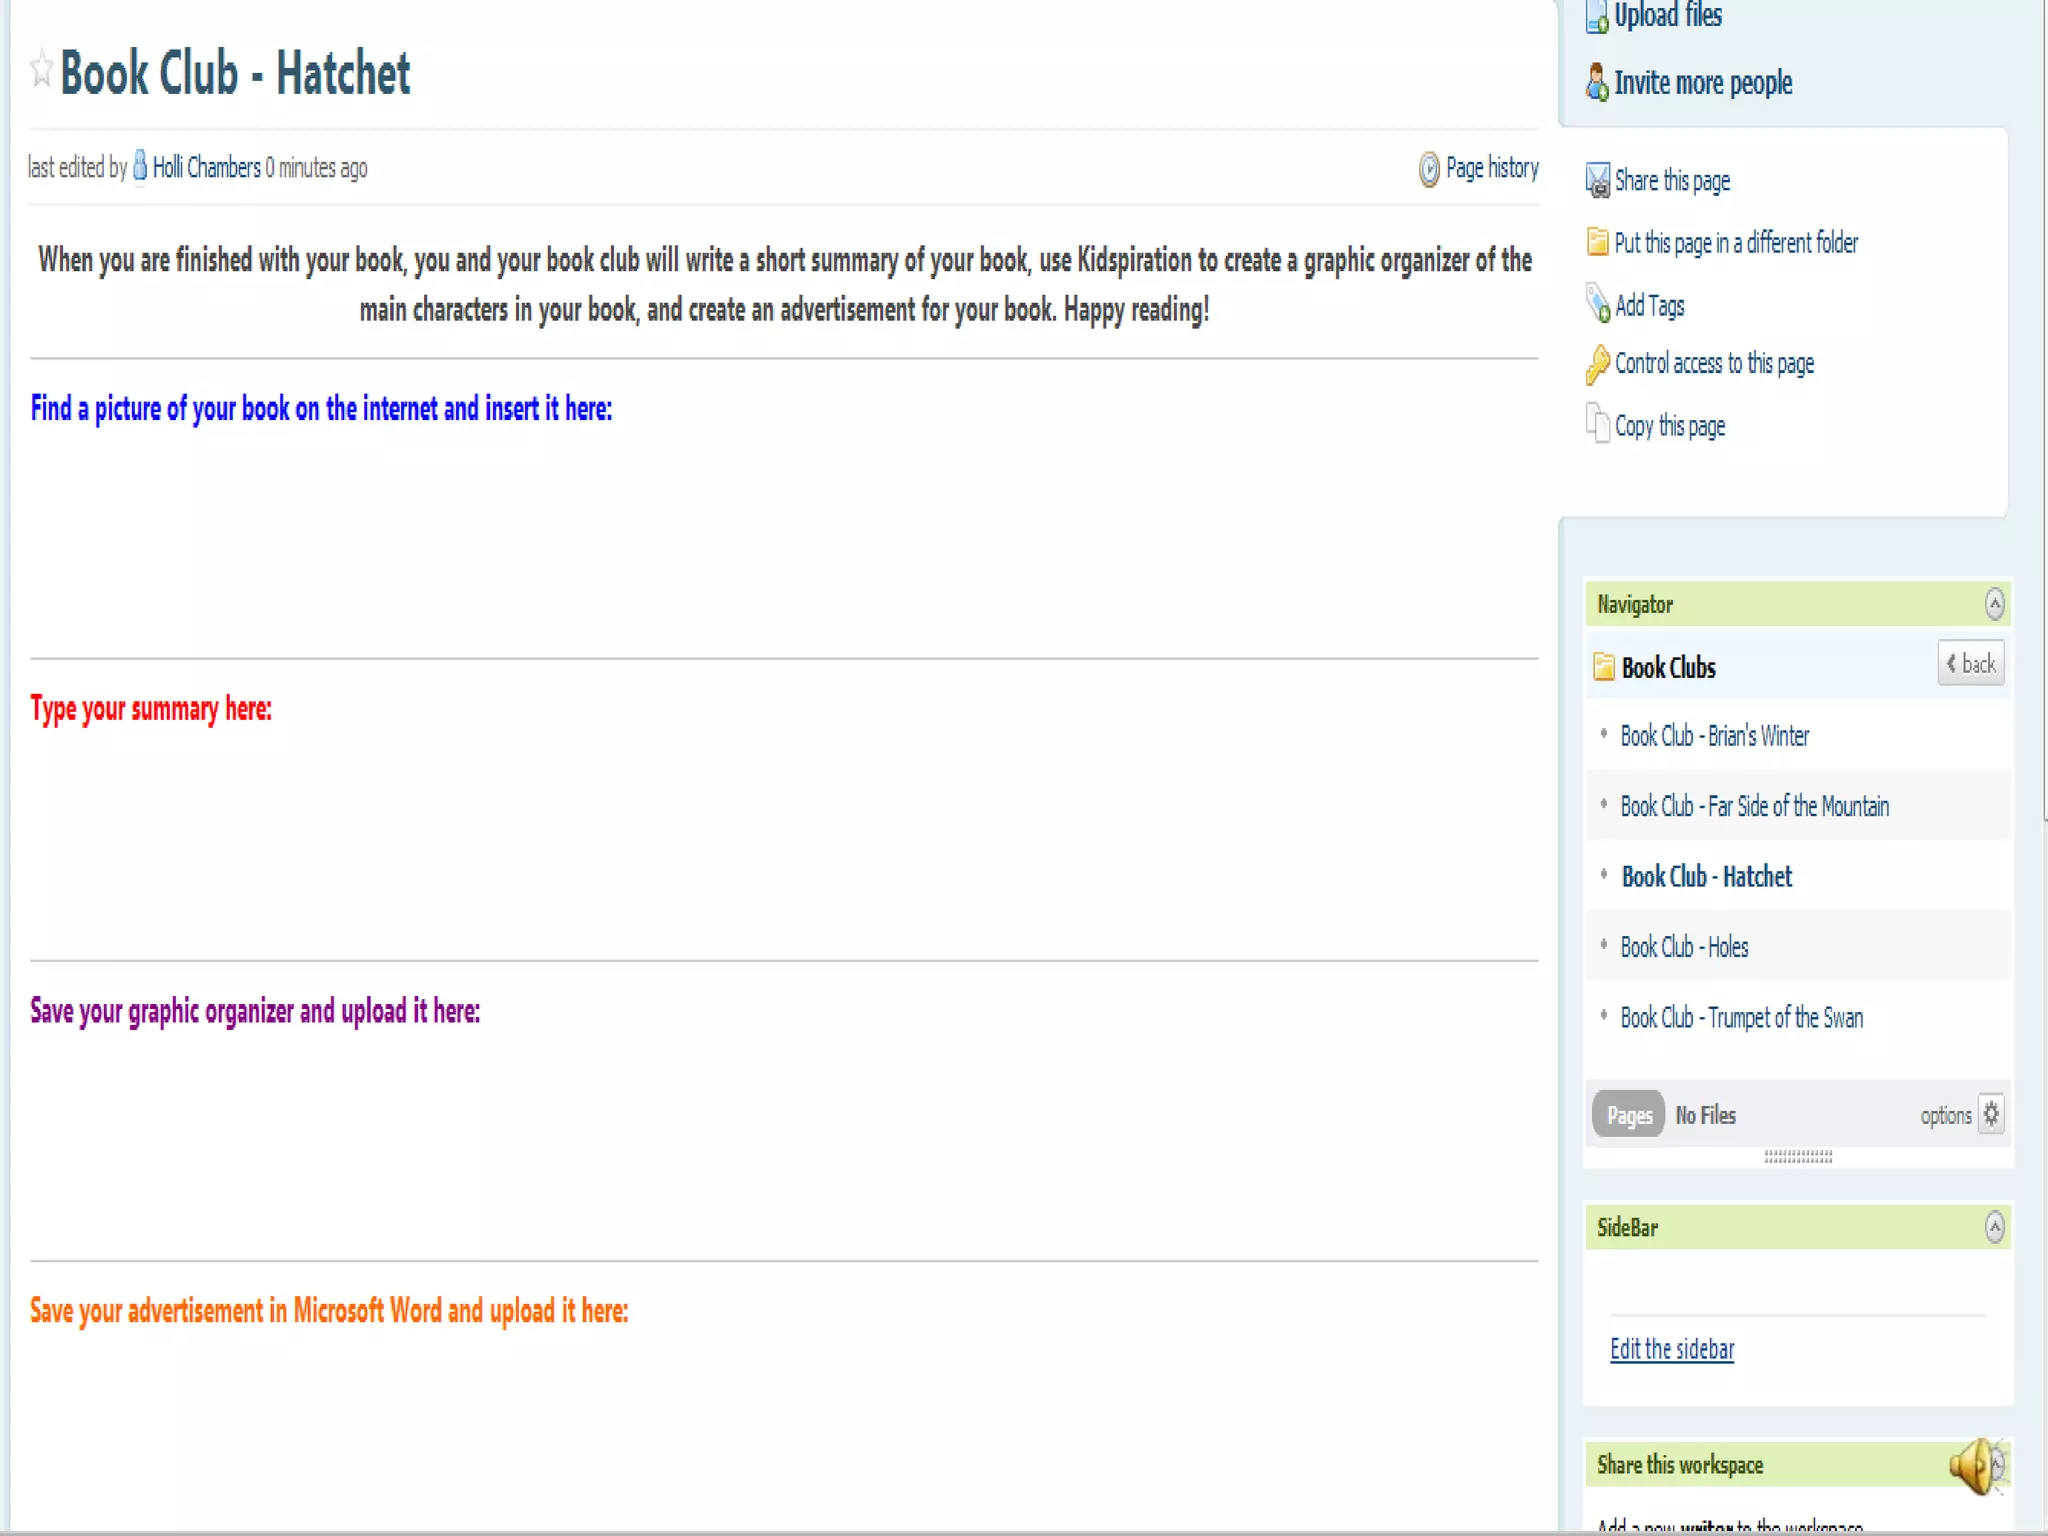Click the Control access key icon

pyautogui.click(x=1597, y=364)
